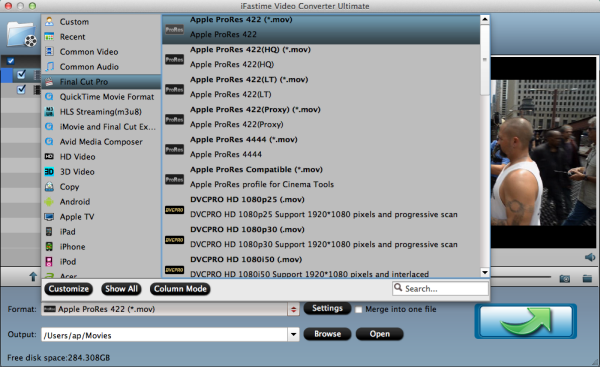Screen dimensions: 600x367
Task: Open the Format dropdown stepper
Action: pos(293,309)
